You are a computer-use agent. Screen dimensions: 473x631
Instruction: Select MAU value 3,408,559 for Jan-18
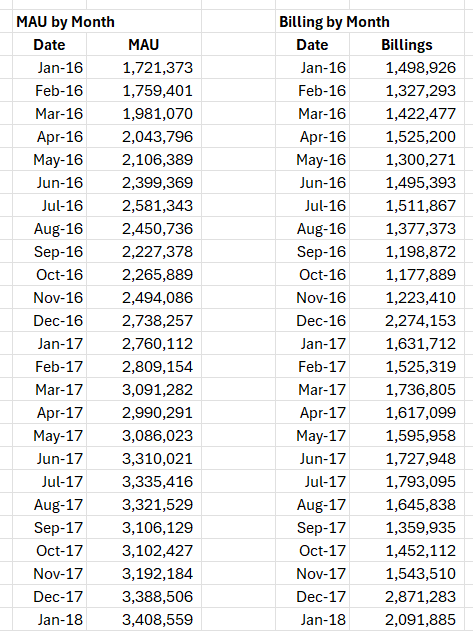coord(144,619)
